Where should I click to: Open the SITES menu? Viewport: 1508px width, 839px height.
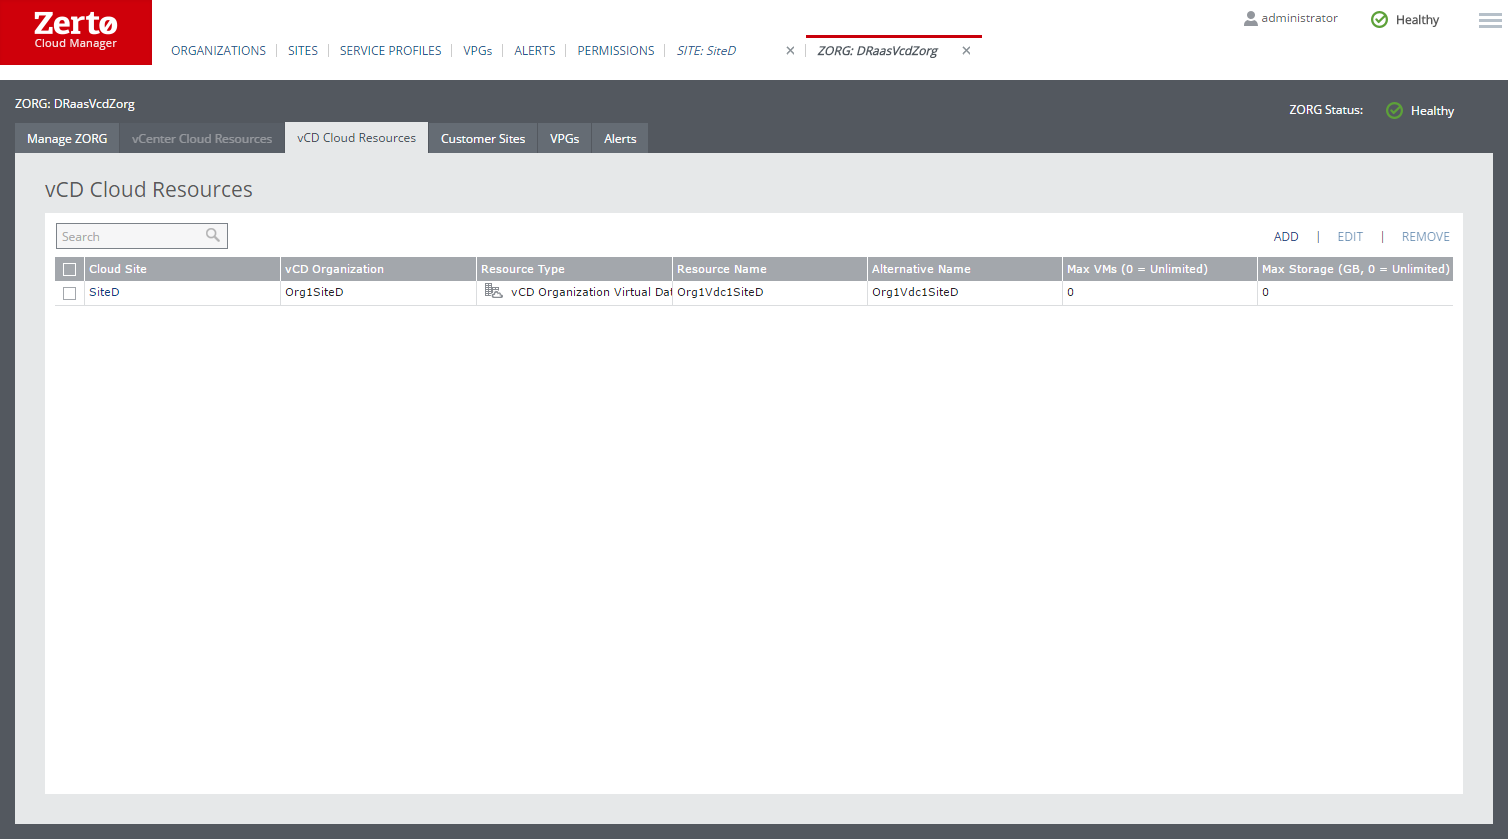(303, 51)
